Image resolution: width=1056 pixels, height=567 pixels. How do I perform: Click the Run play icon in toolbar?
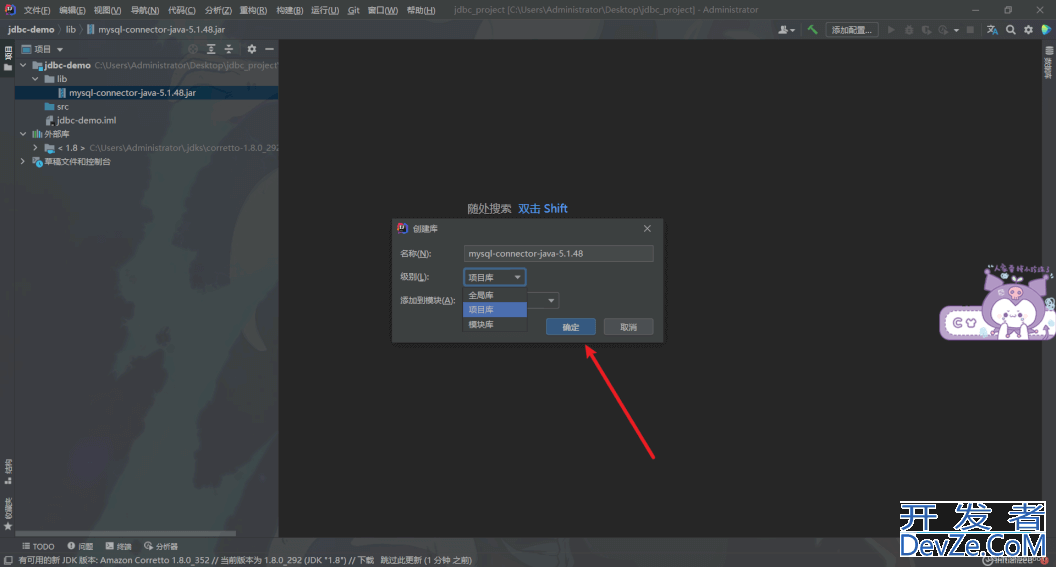891,30
